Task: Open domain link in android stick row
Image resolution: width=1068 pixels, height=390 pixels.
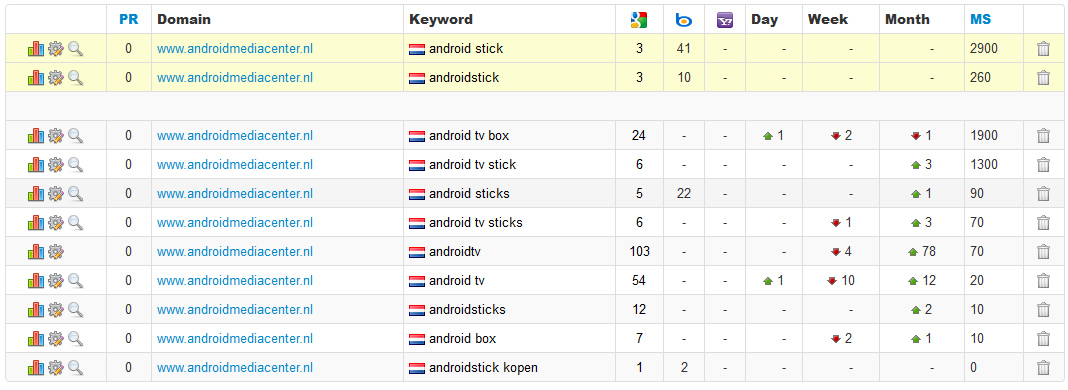Action: pos(235,49)
